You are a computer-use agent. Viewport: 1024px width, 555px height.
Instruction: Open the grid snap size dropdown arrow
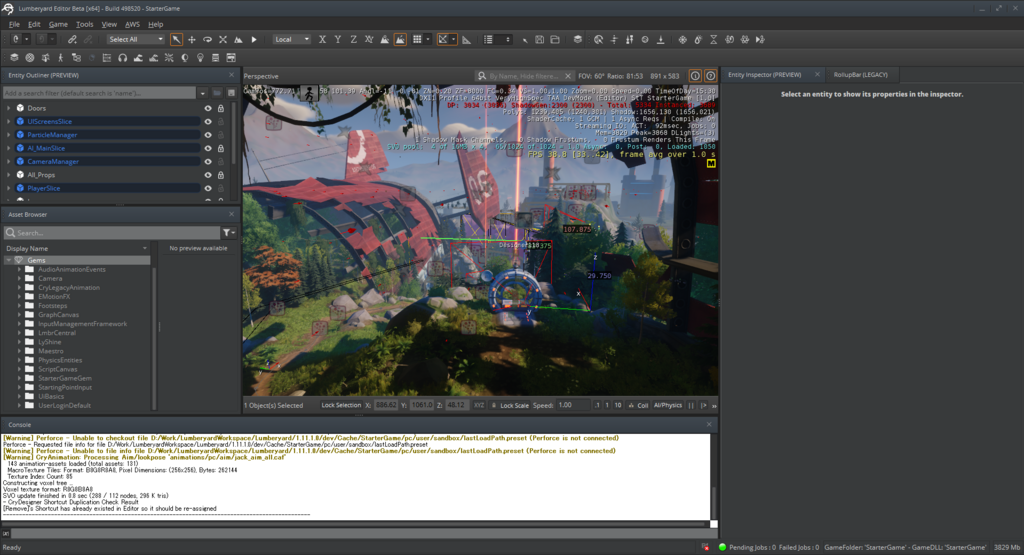pos(428,39)
